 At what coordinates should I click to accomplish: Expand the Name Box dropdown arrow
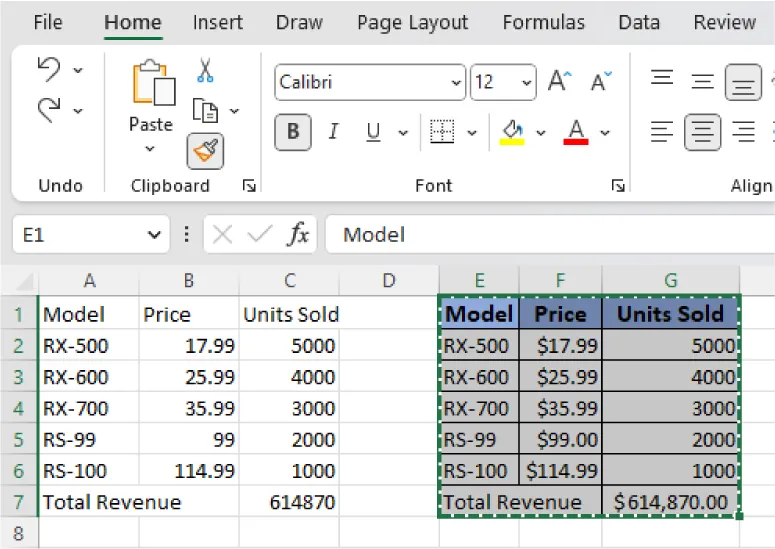pyautogui.click(x=153, y=235)
